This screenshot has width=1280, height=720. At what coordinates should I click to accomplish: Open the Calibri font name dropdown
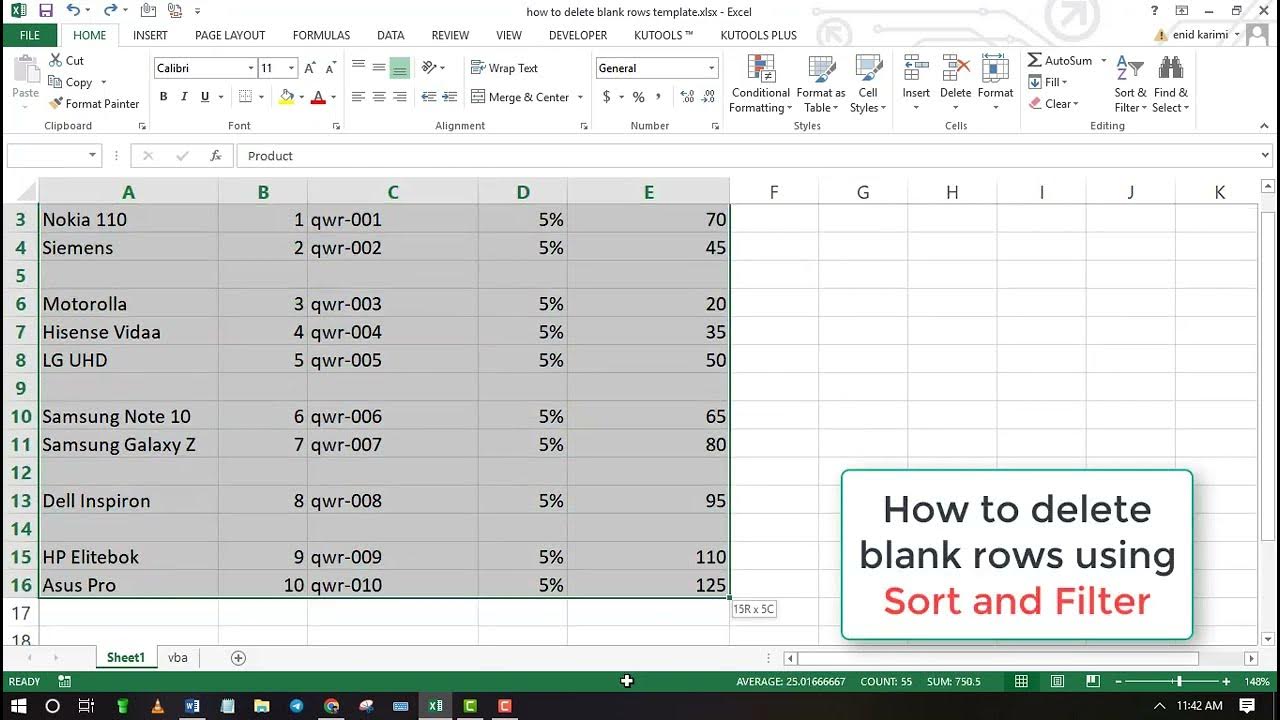click(x=250, y=68)
